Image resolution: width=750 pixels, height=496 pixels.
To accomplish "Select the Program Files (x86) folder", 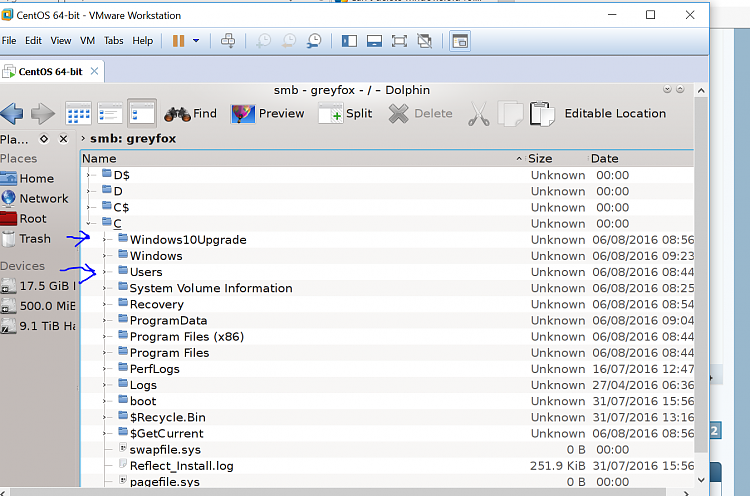I will (x=187, y=337).
